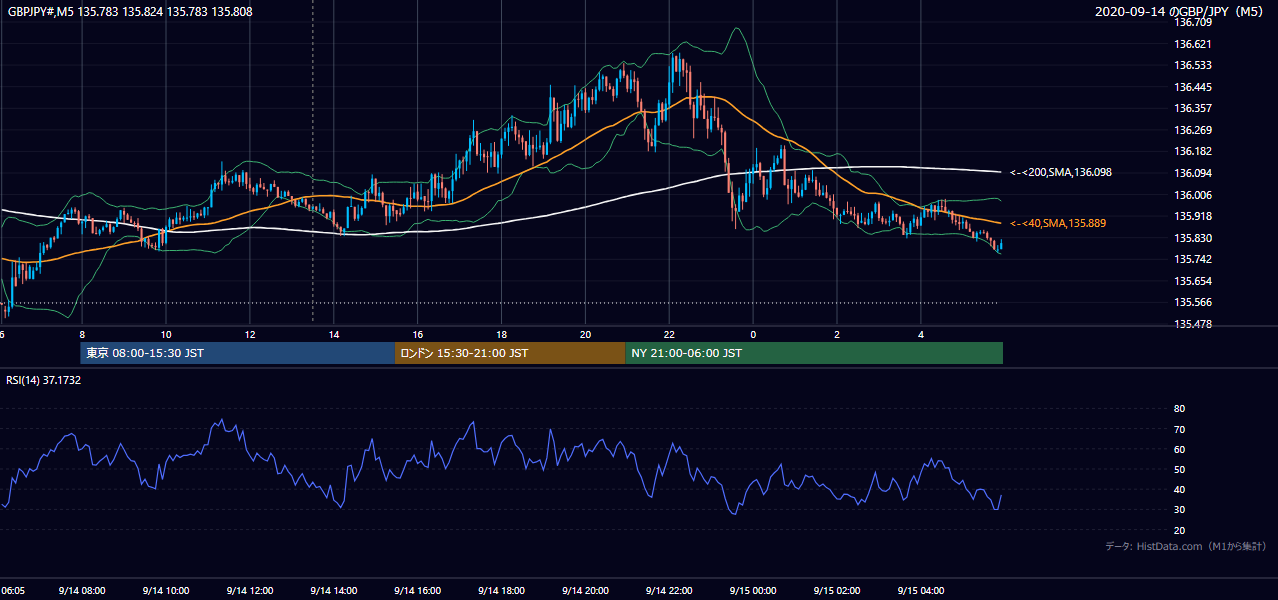The width and height of the screenshot is (1278, 600).
Task: Click price axis value 135.654
Action: click(1193, 282)
